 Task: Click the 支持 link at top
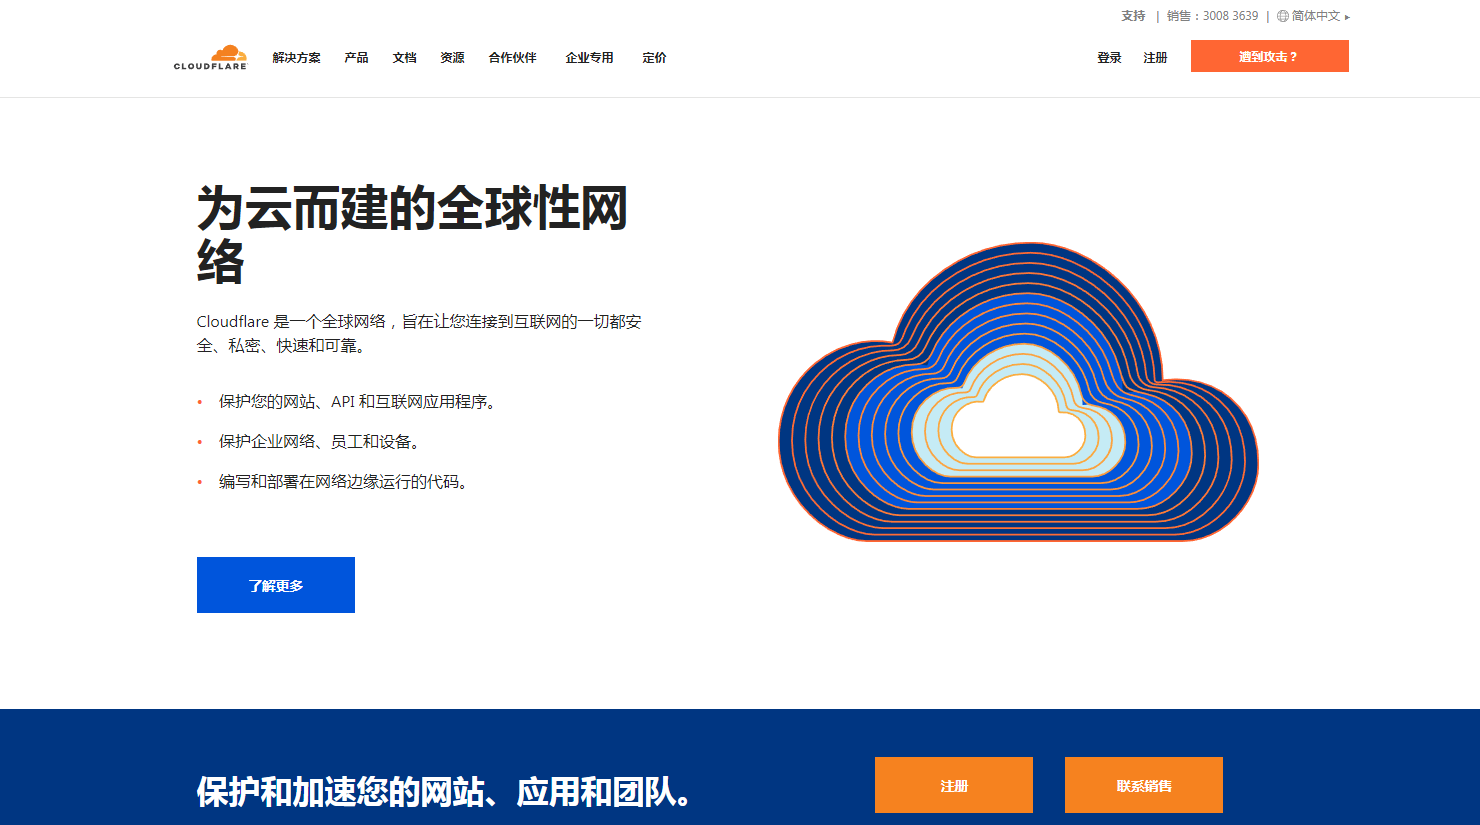[x=1133, y=16]
